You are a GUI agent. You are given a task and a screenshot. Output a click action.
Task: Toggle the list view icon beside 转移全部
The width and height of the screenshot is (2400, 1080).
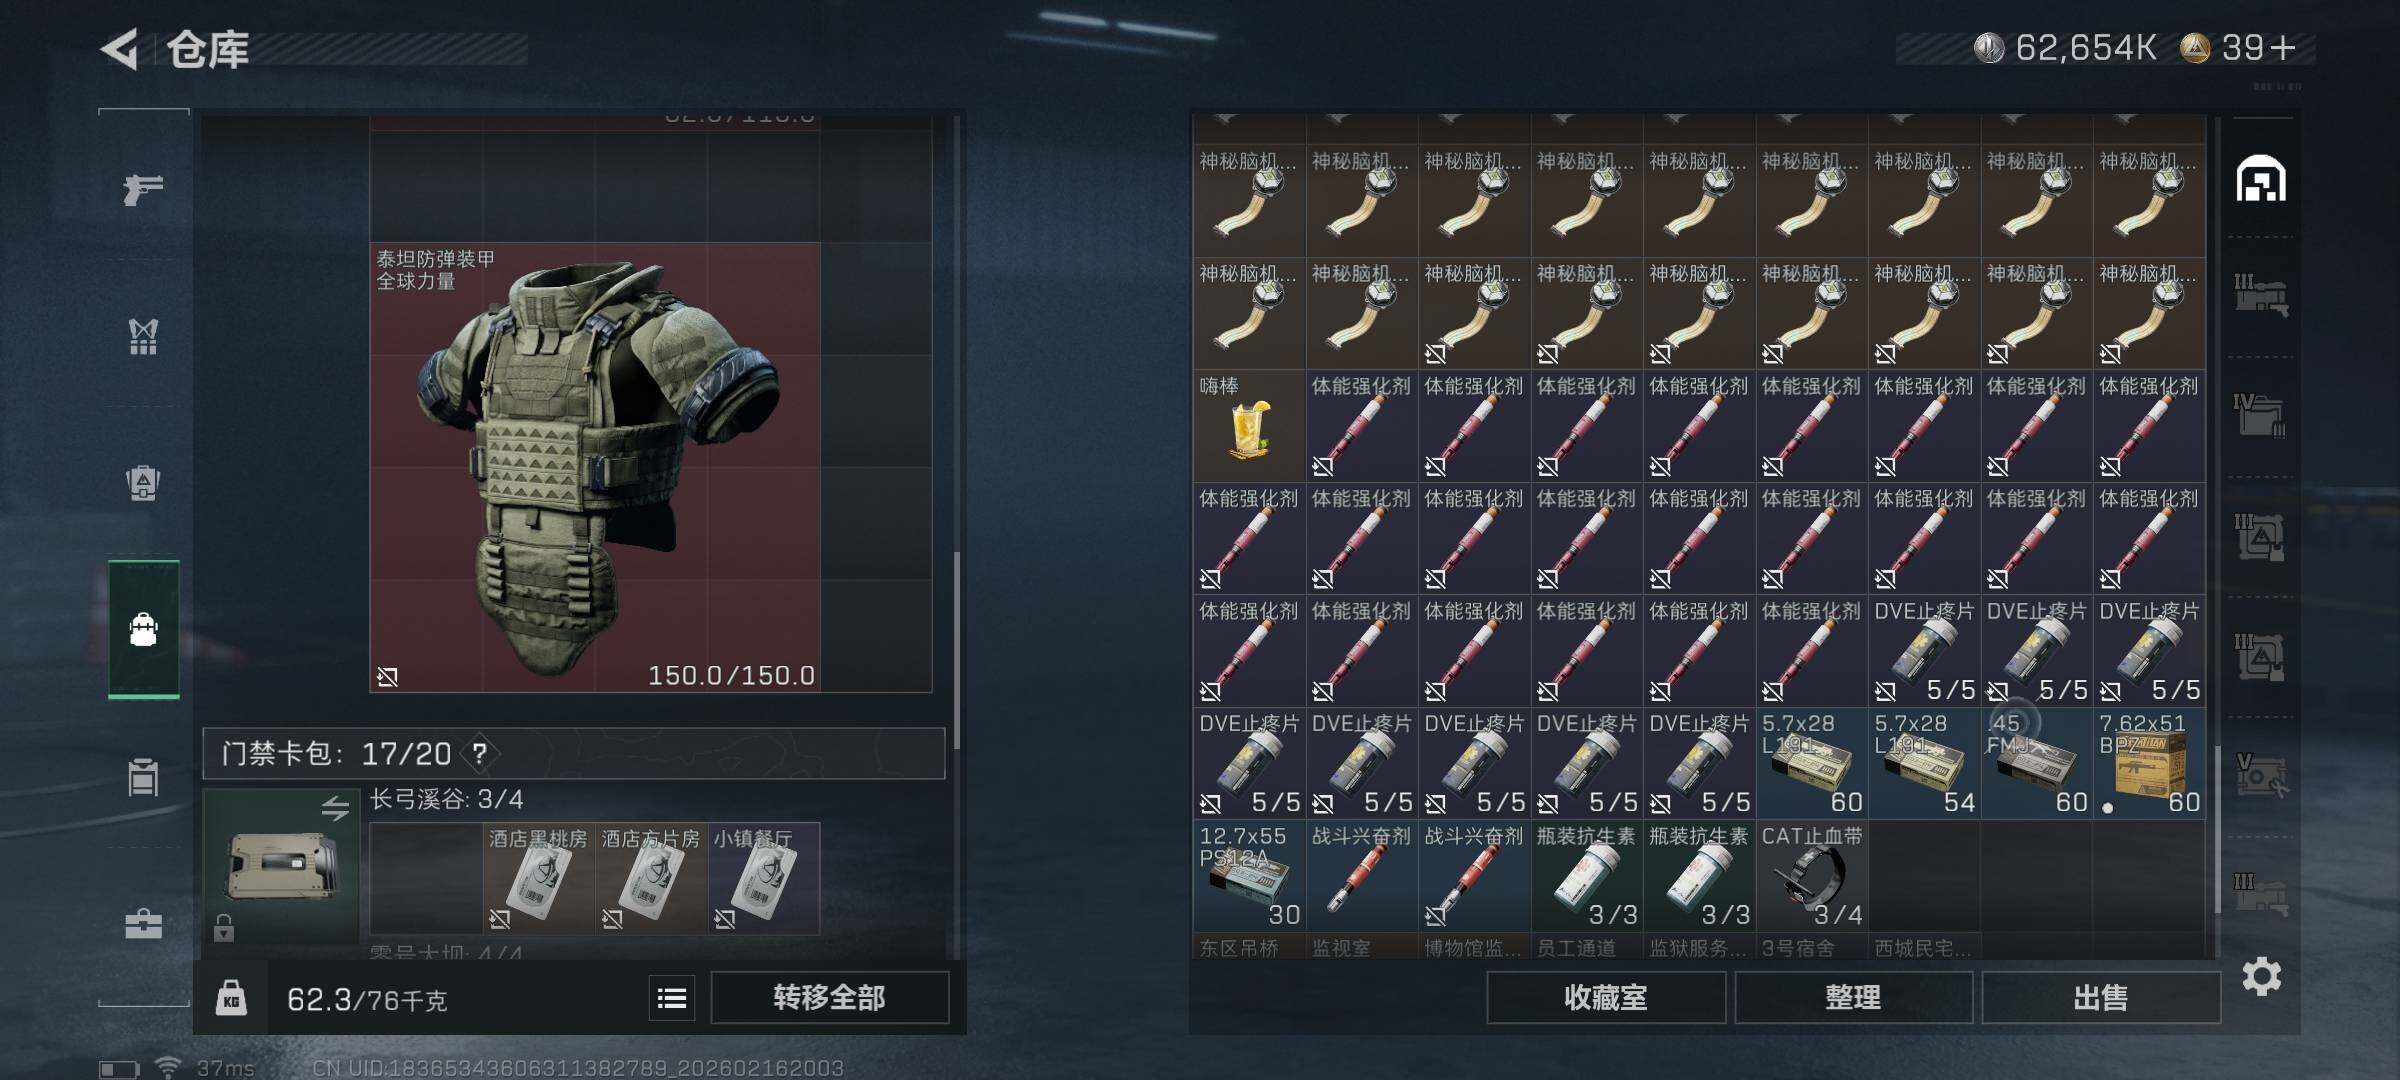(x=672, y=998)
